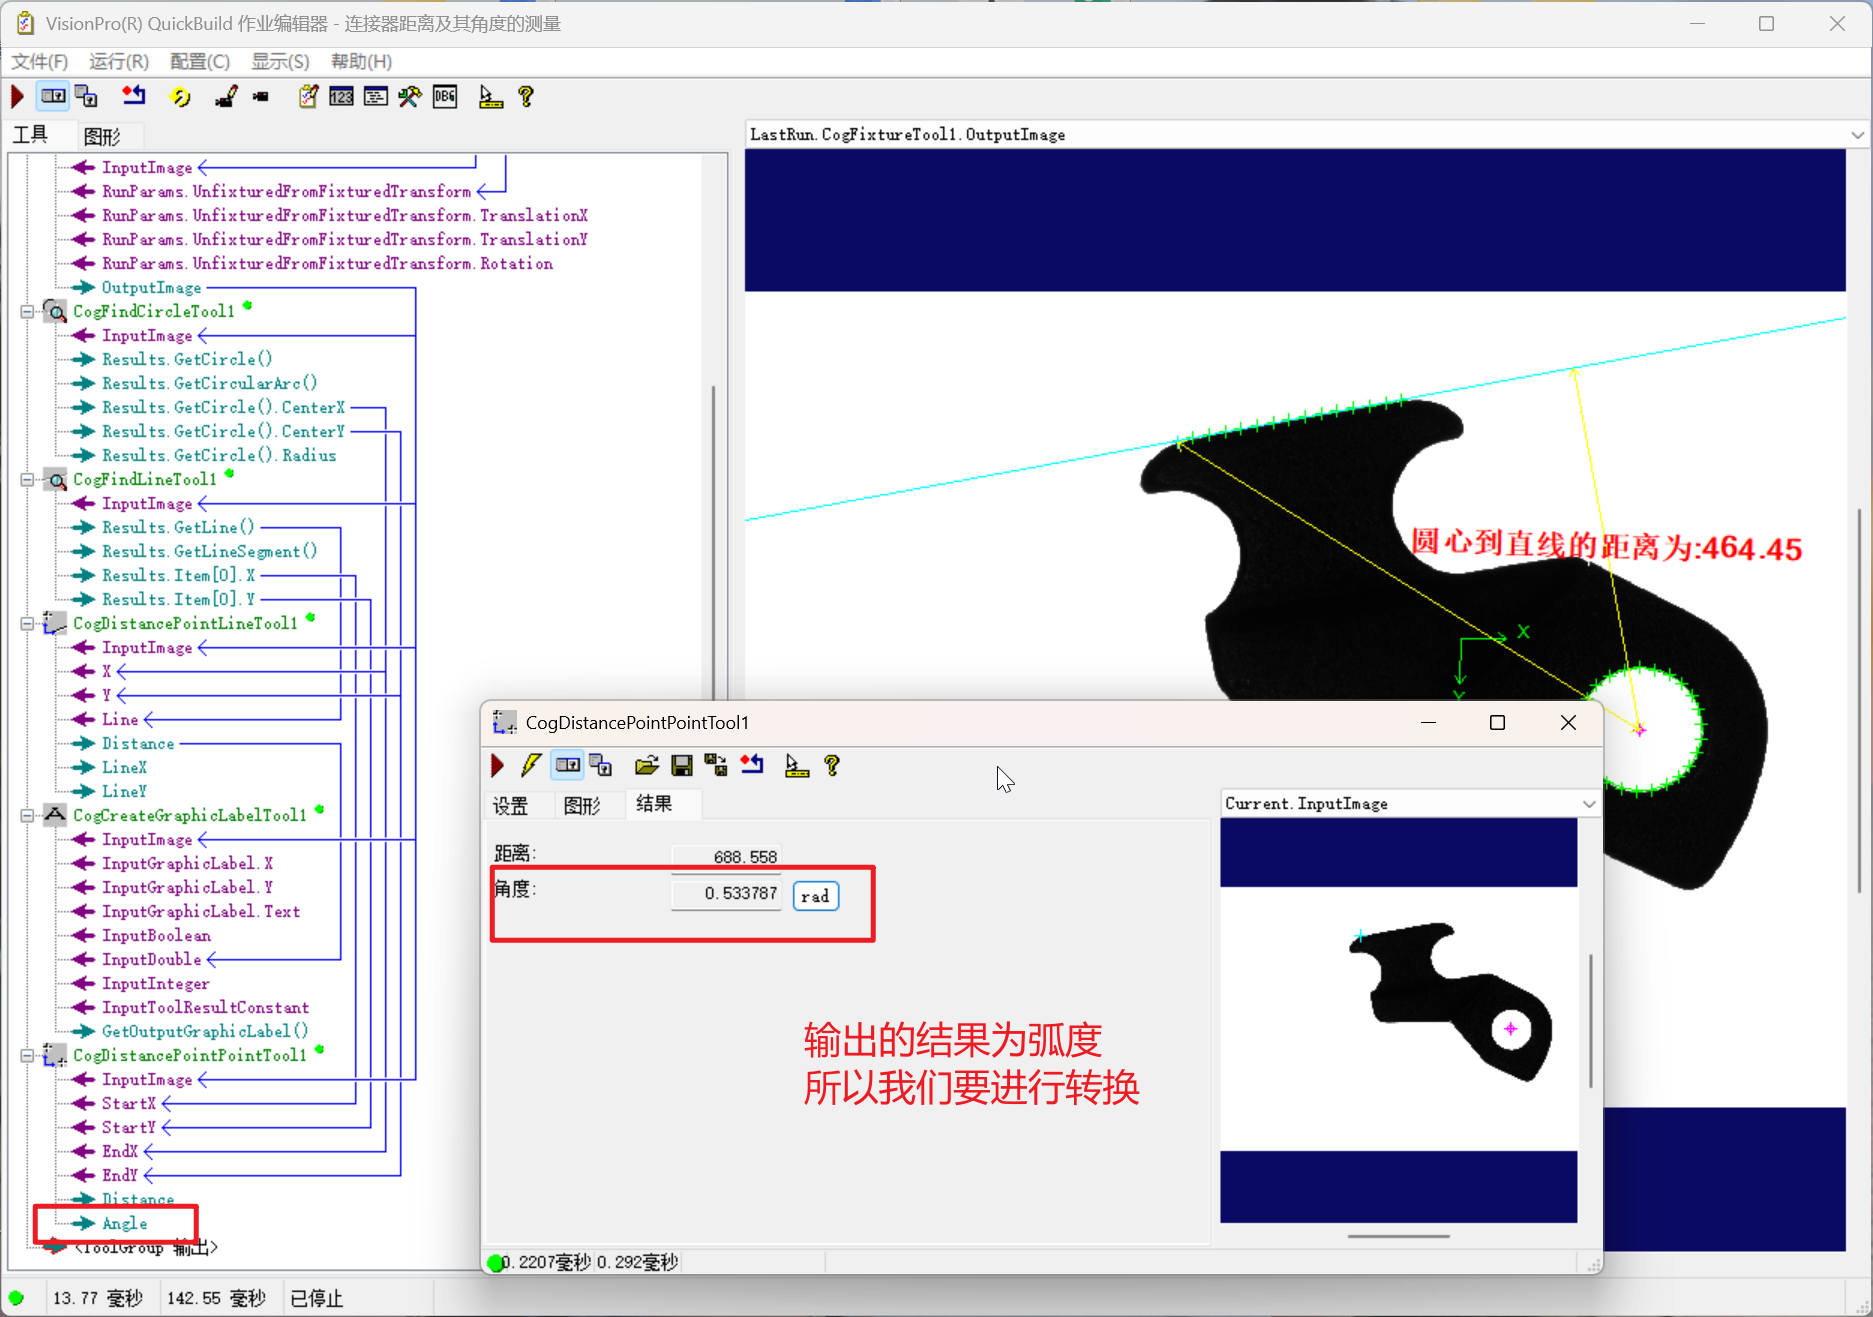Screen dimensions: 1873x1317
Task: Collapse the CogFindCircleTool1 tree node
Action: 27,312
